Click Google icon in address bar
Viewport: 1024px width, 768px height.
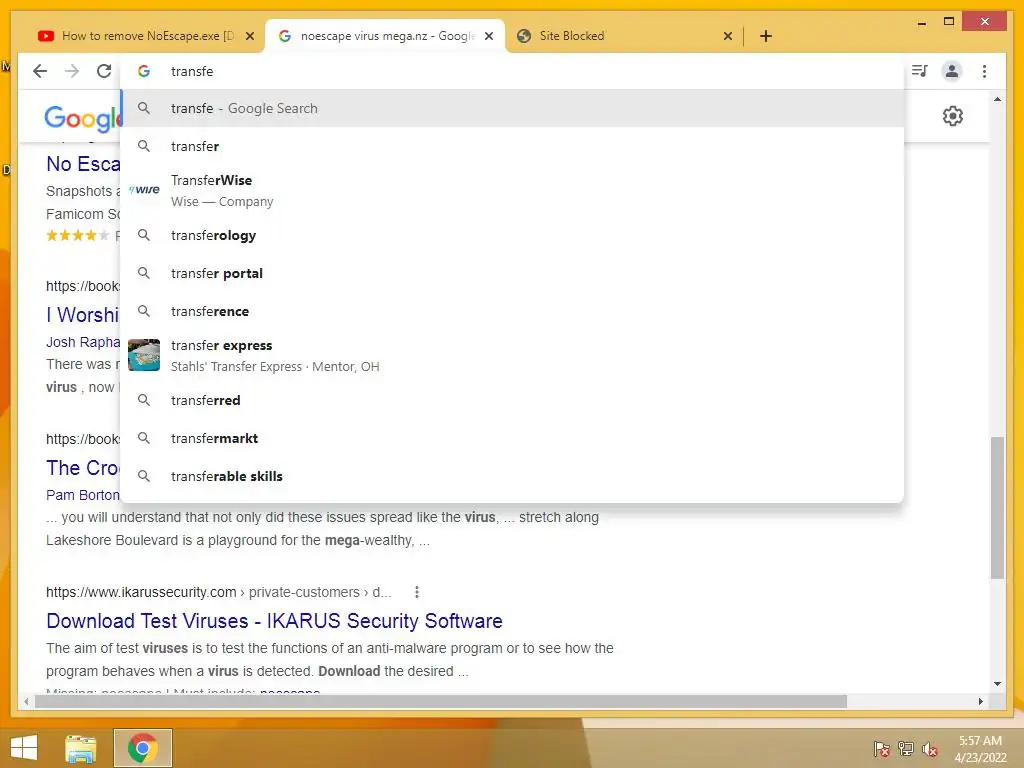coord(144,71)
